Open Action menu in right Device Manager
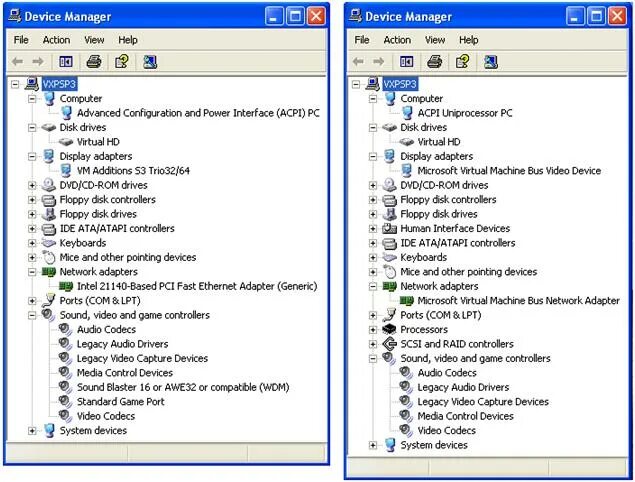 [x=397, y=40]
